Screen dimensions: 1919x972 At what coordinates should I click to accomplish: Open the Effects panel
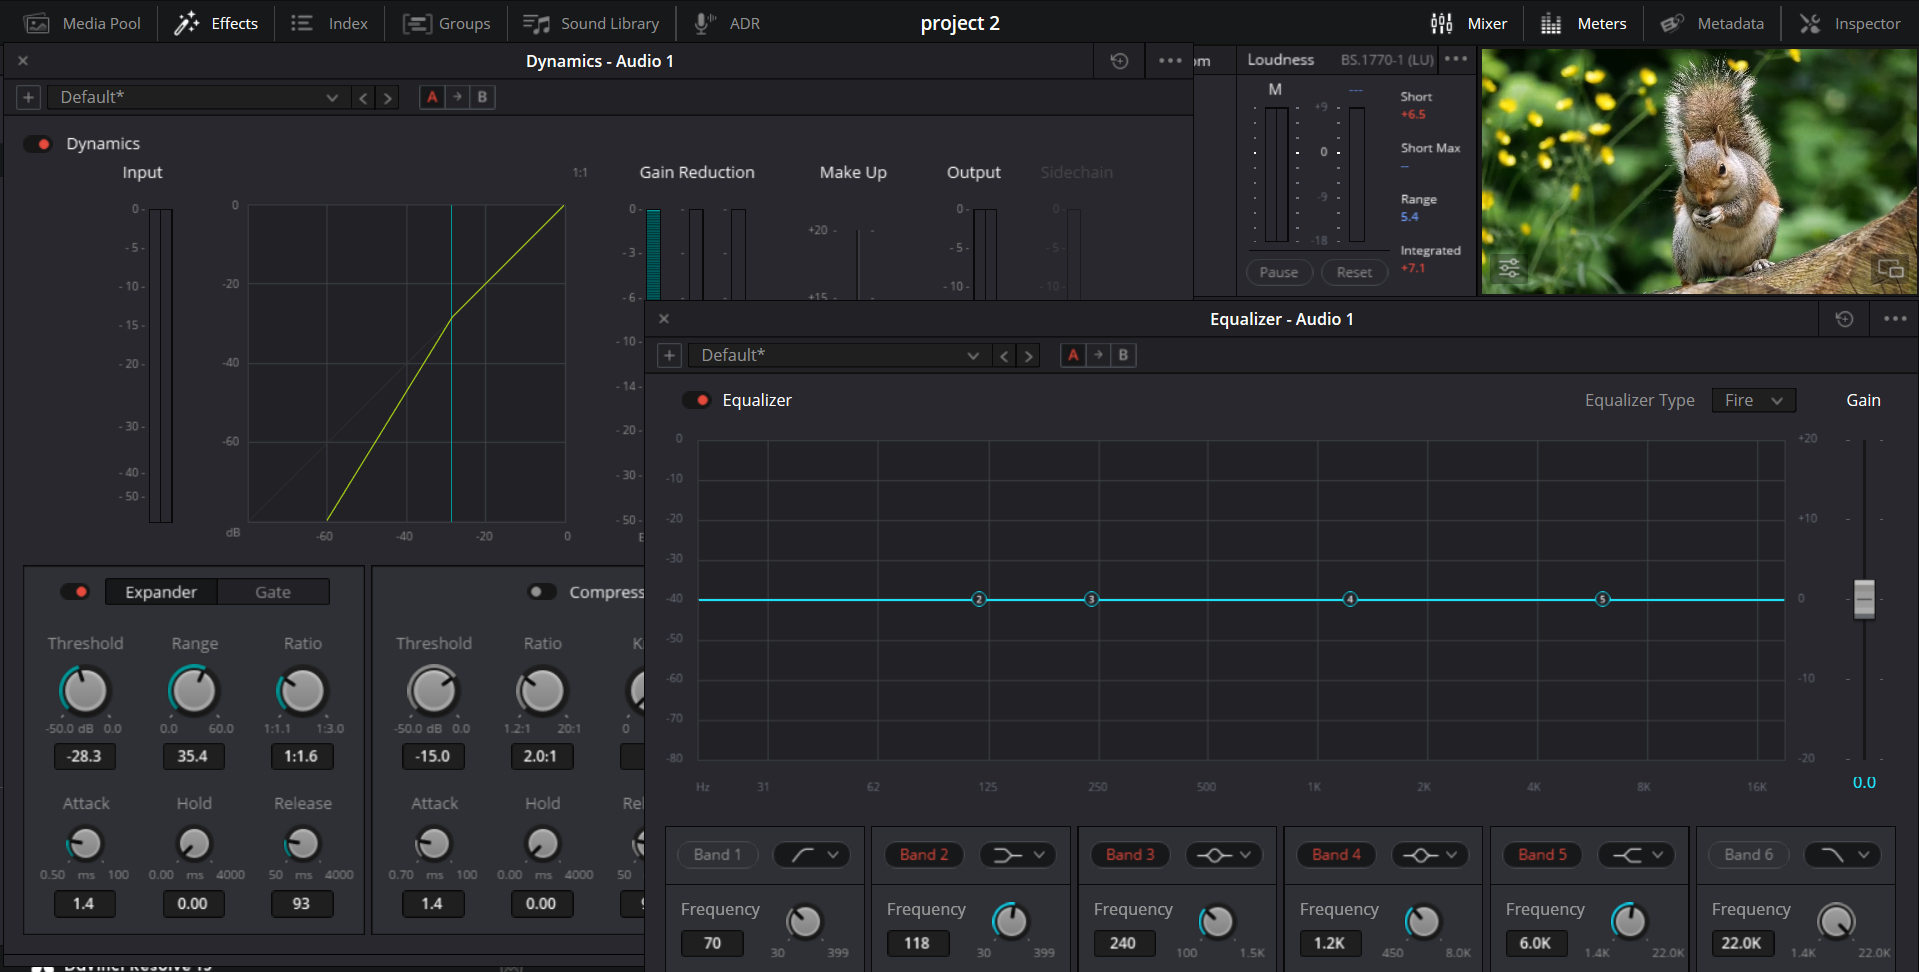(x=216, y=23)
